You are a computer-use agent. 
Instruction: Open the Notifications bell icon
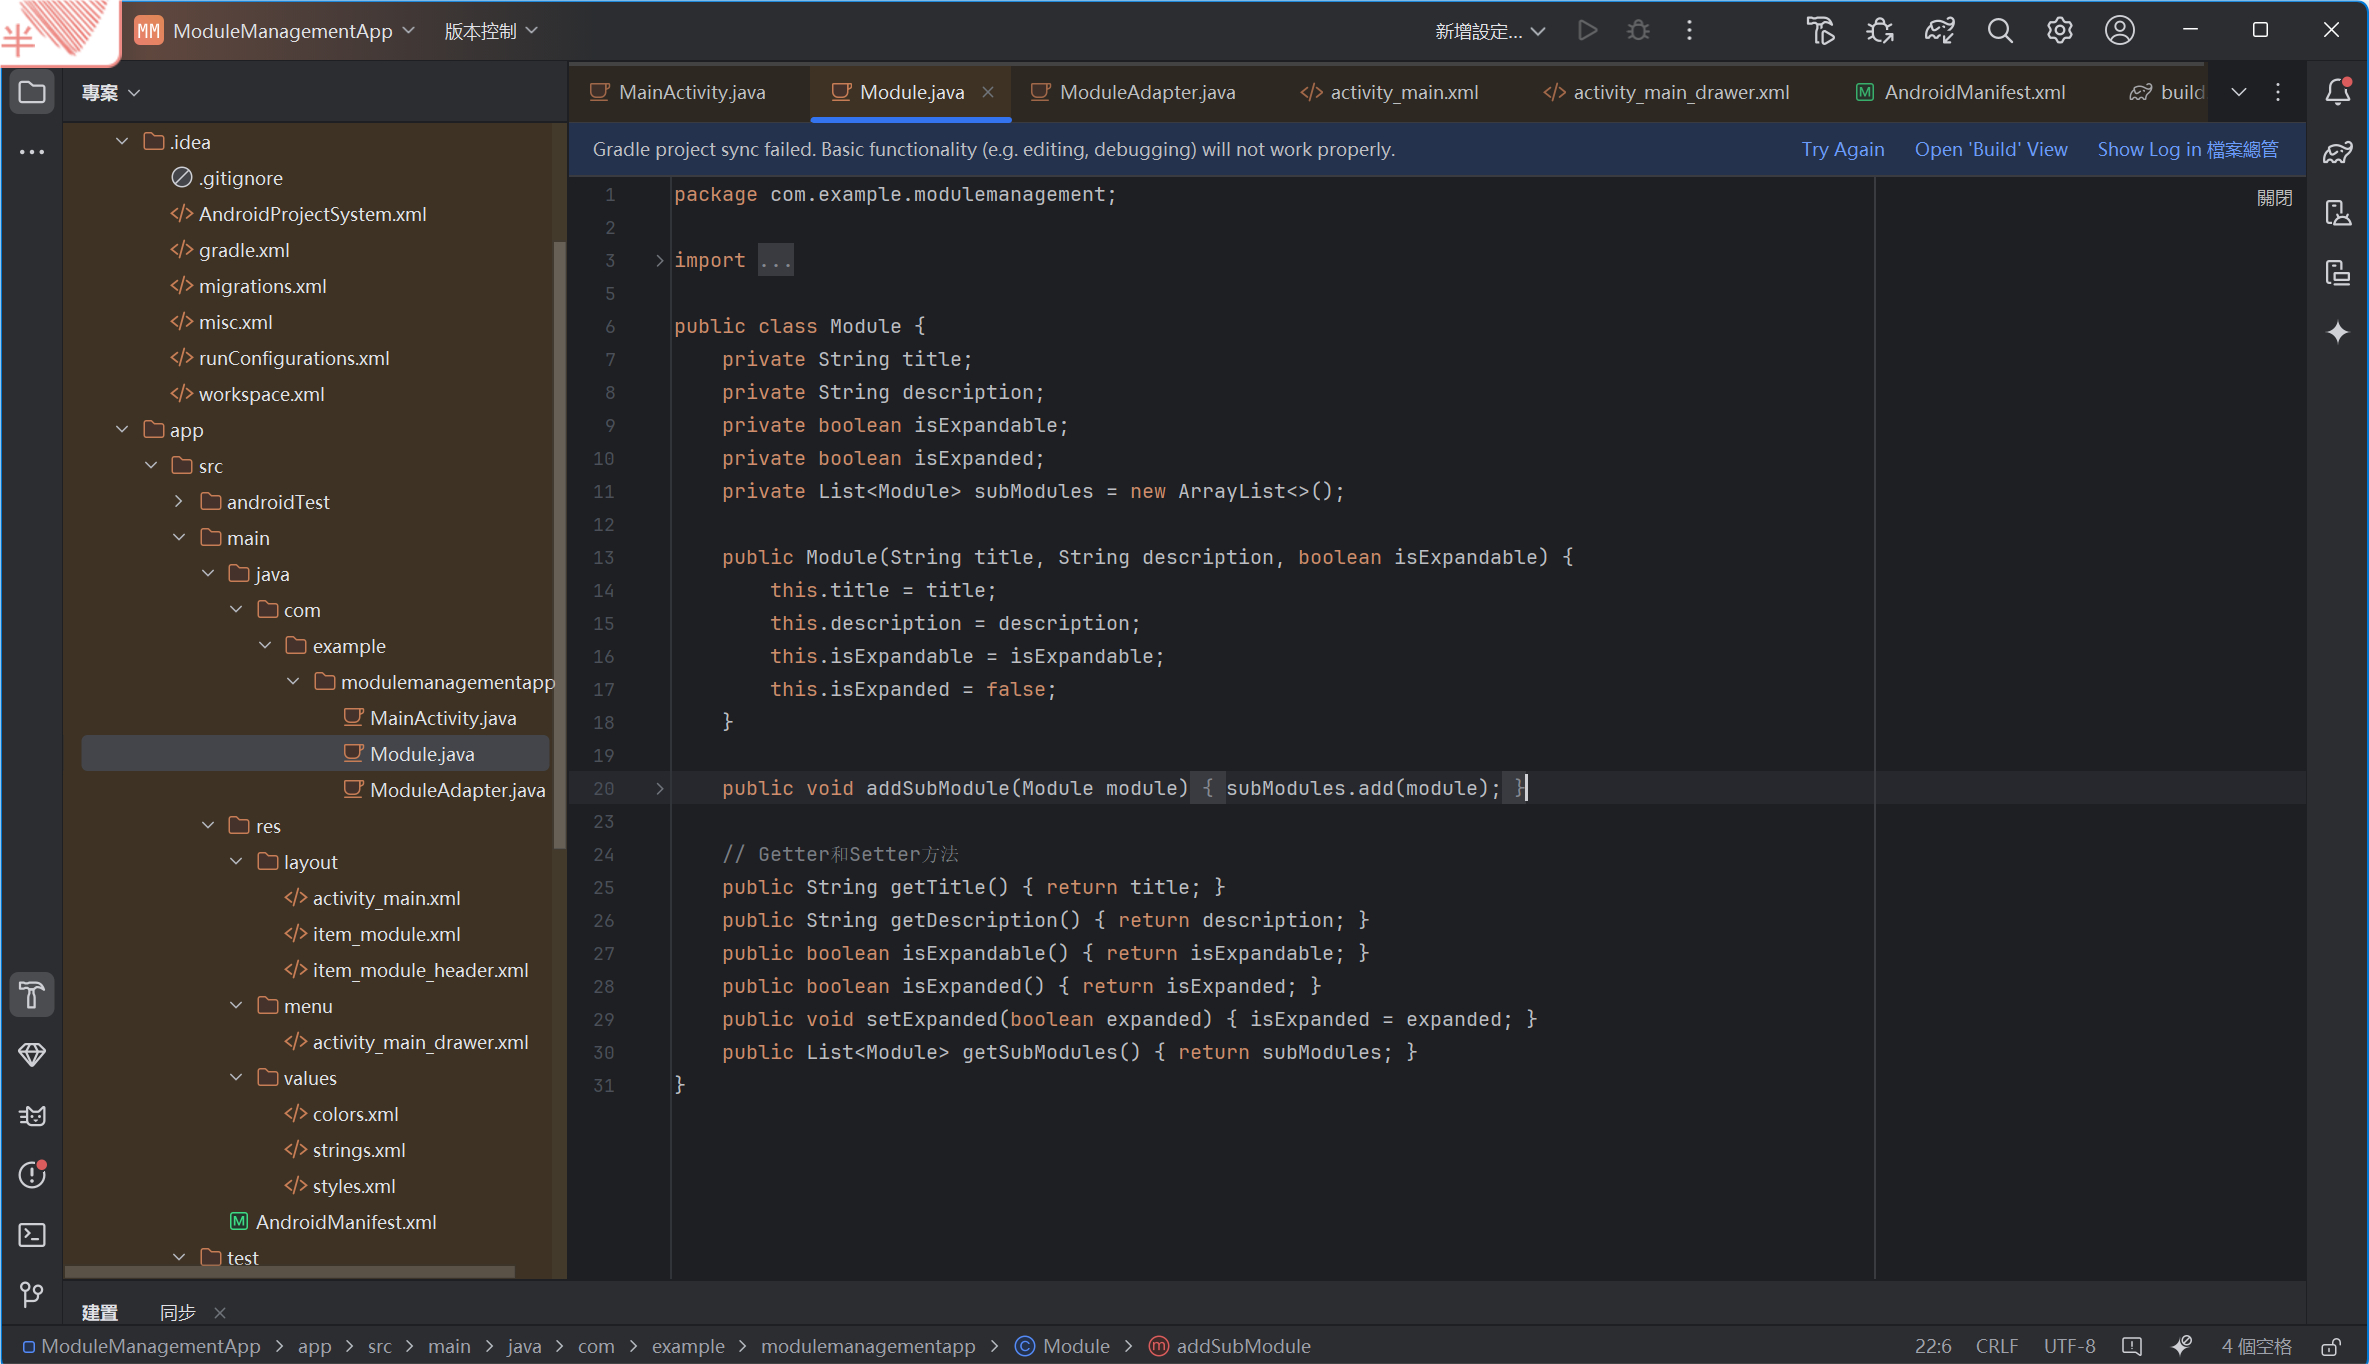2337,92
